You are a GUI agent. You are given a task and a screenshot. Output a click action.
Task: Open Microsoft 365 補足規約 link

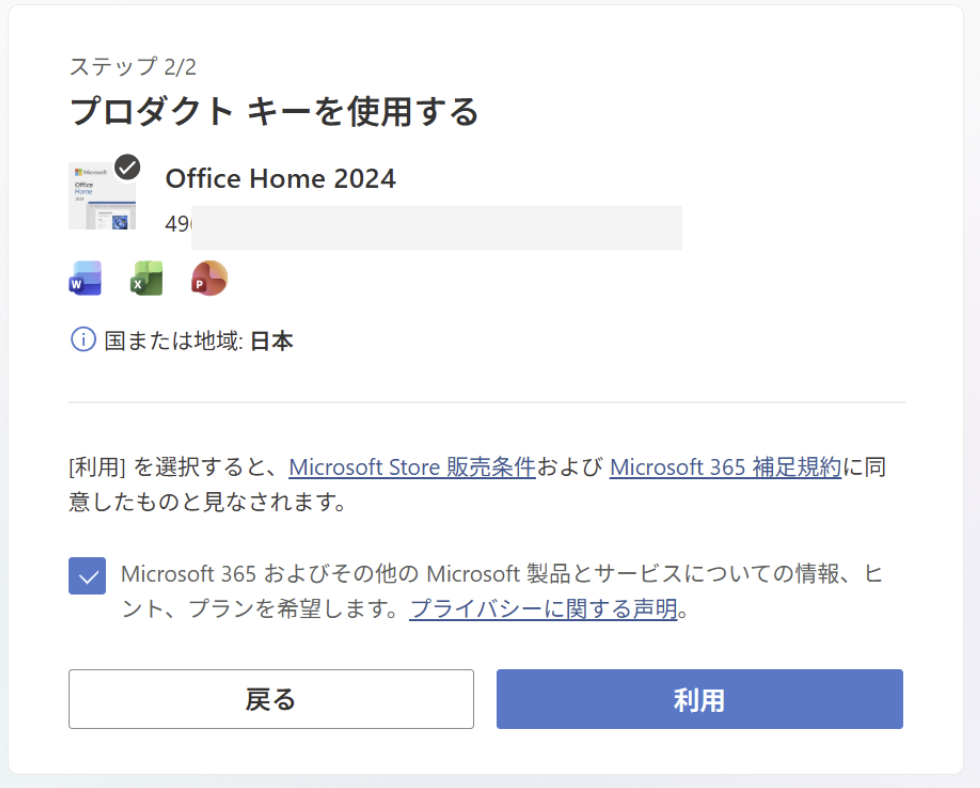coord(725,467)
